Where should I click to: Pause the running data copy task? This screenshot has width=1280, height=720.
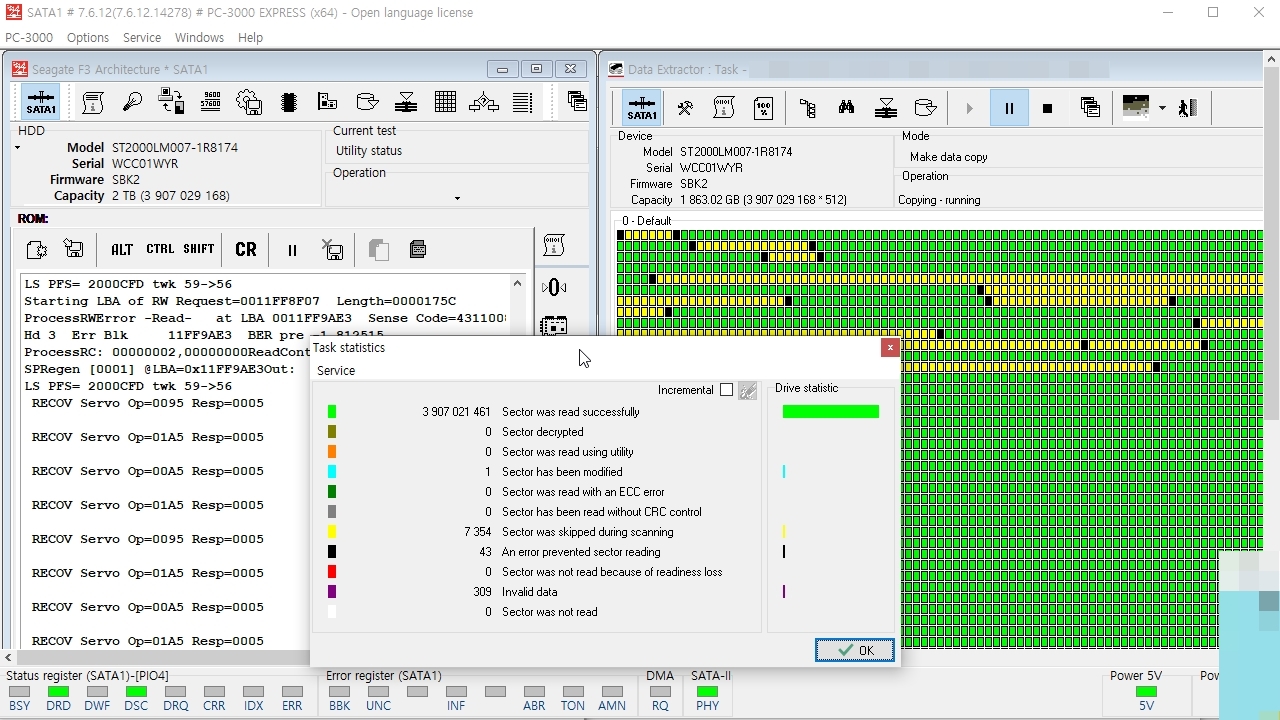tap(1009, 108)
